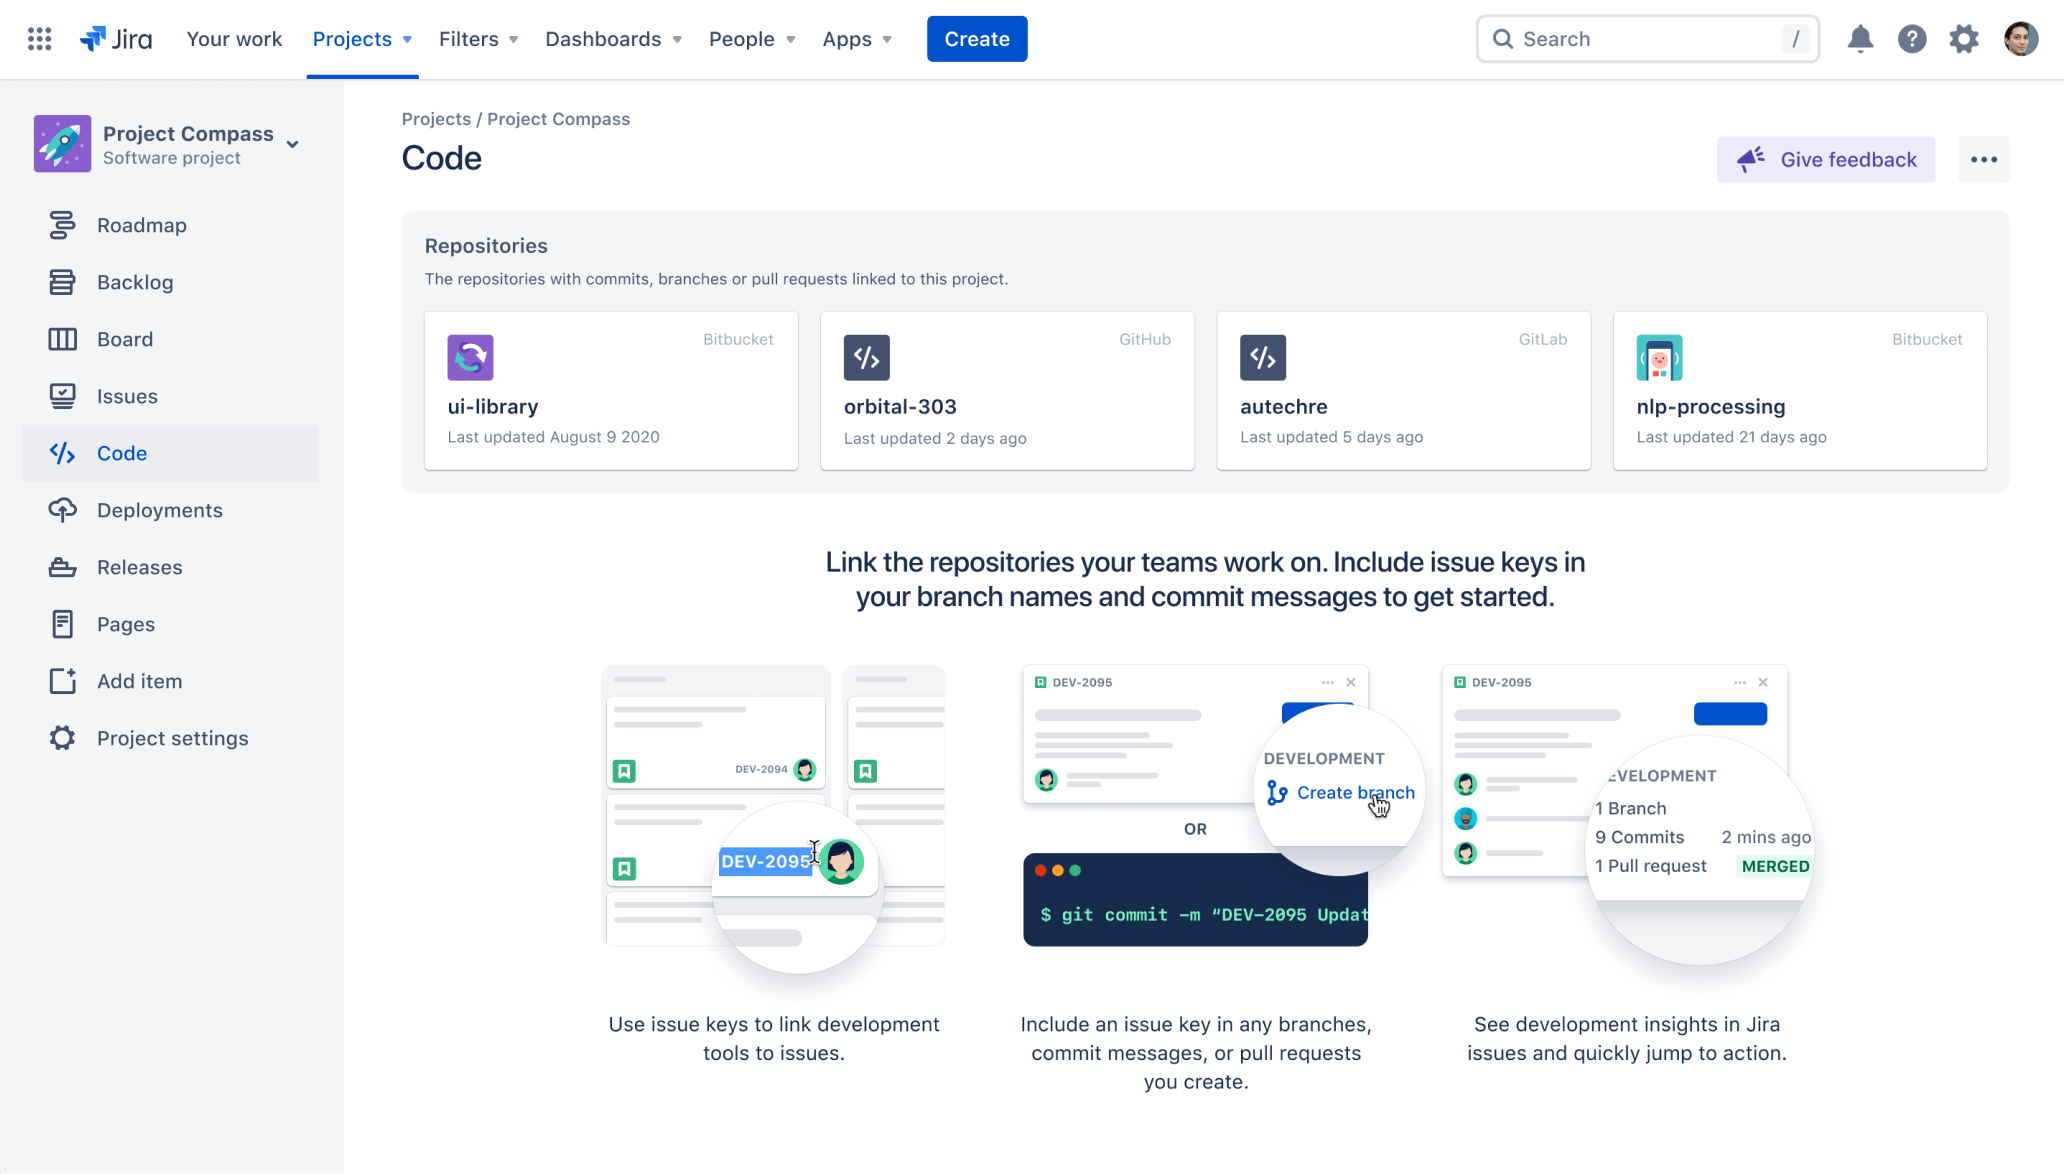Click the Settings gear icon in top bar
This screenshot has width=2064, height=1174.
coord(1966,38)
